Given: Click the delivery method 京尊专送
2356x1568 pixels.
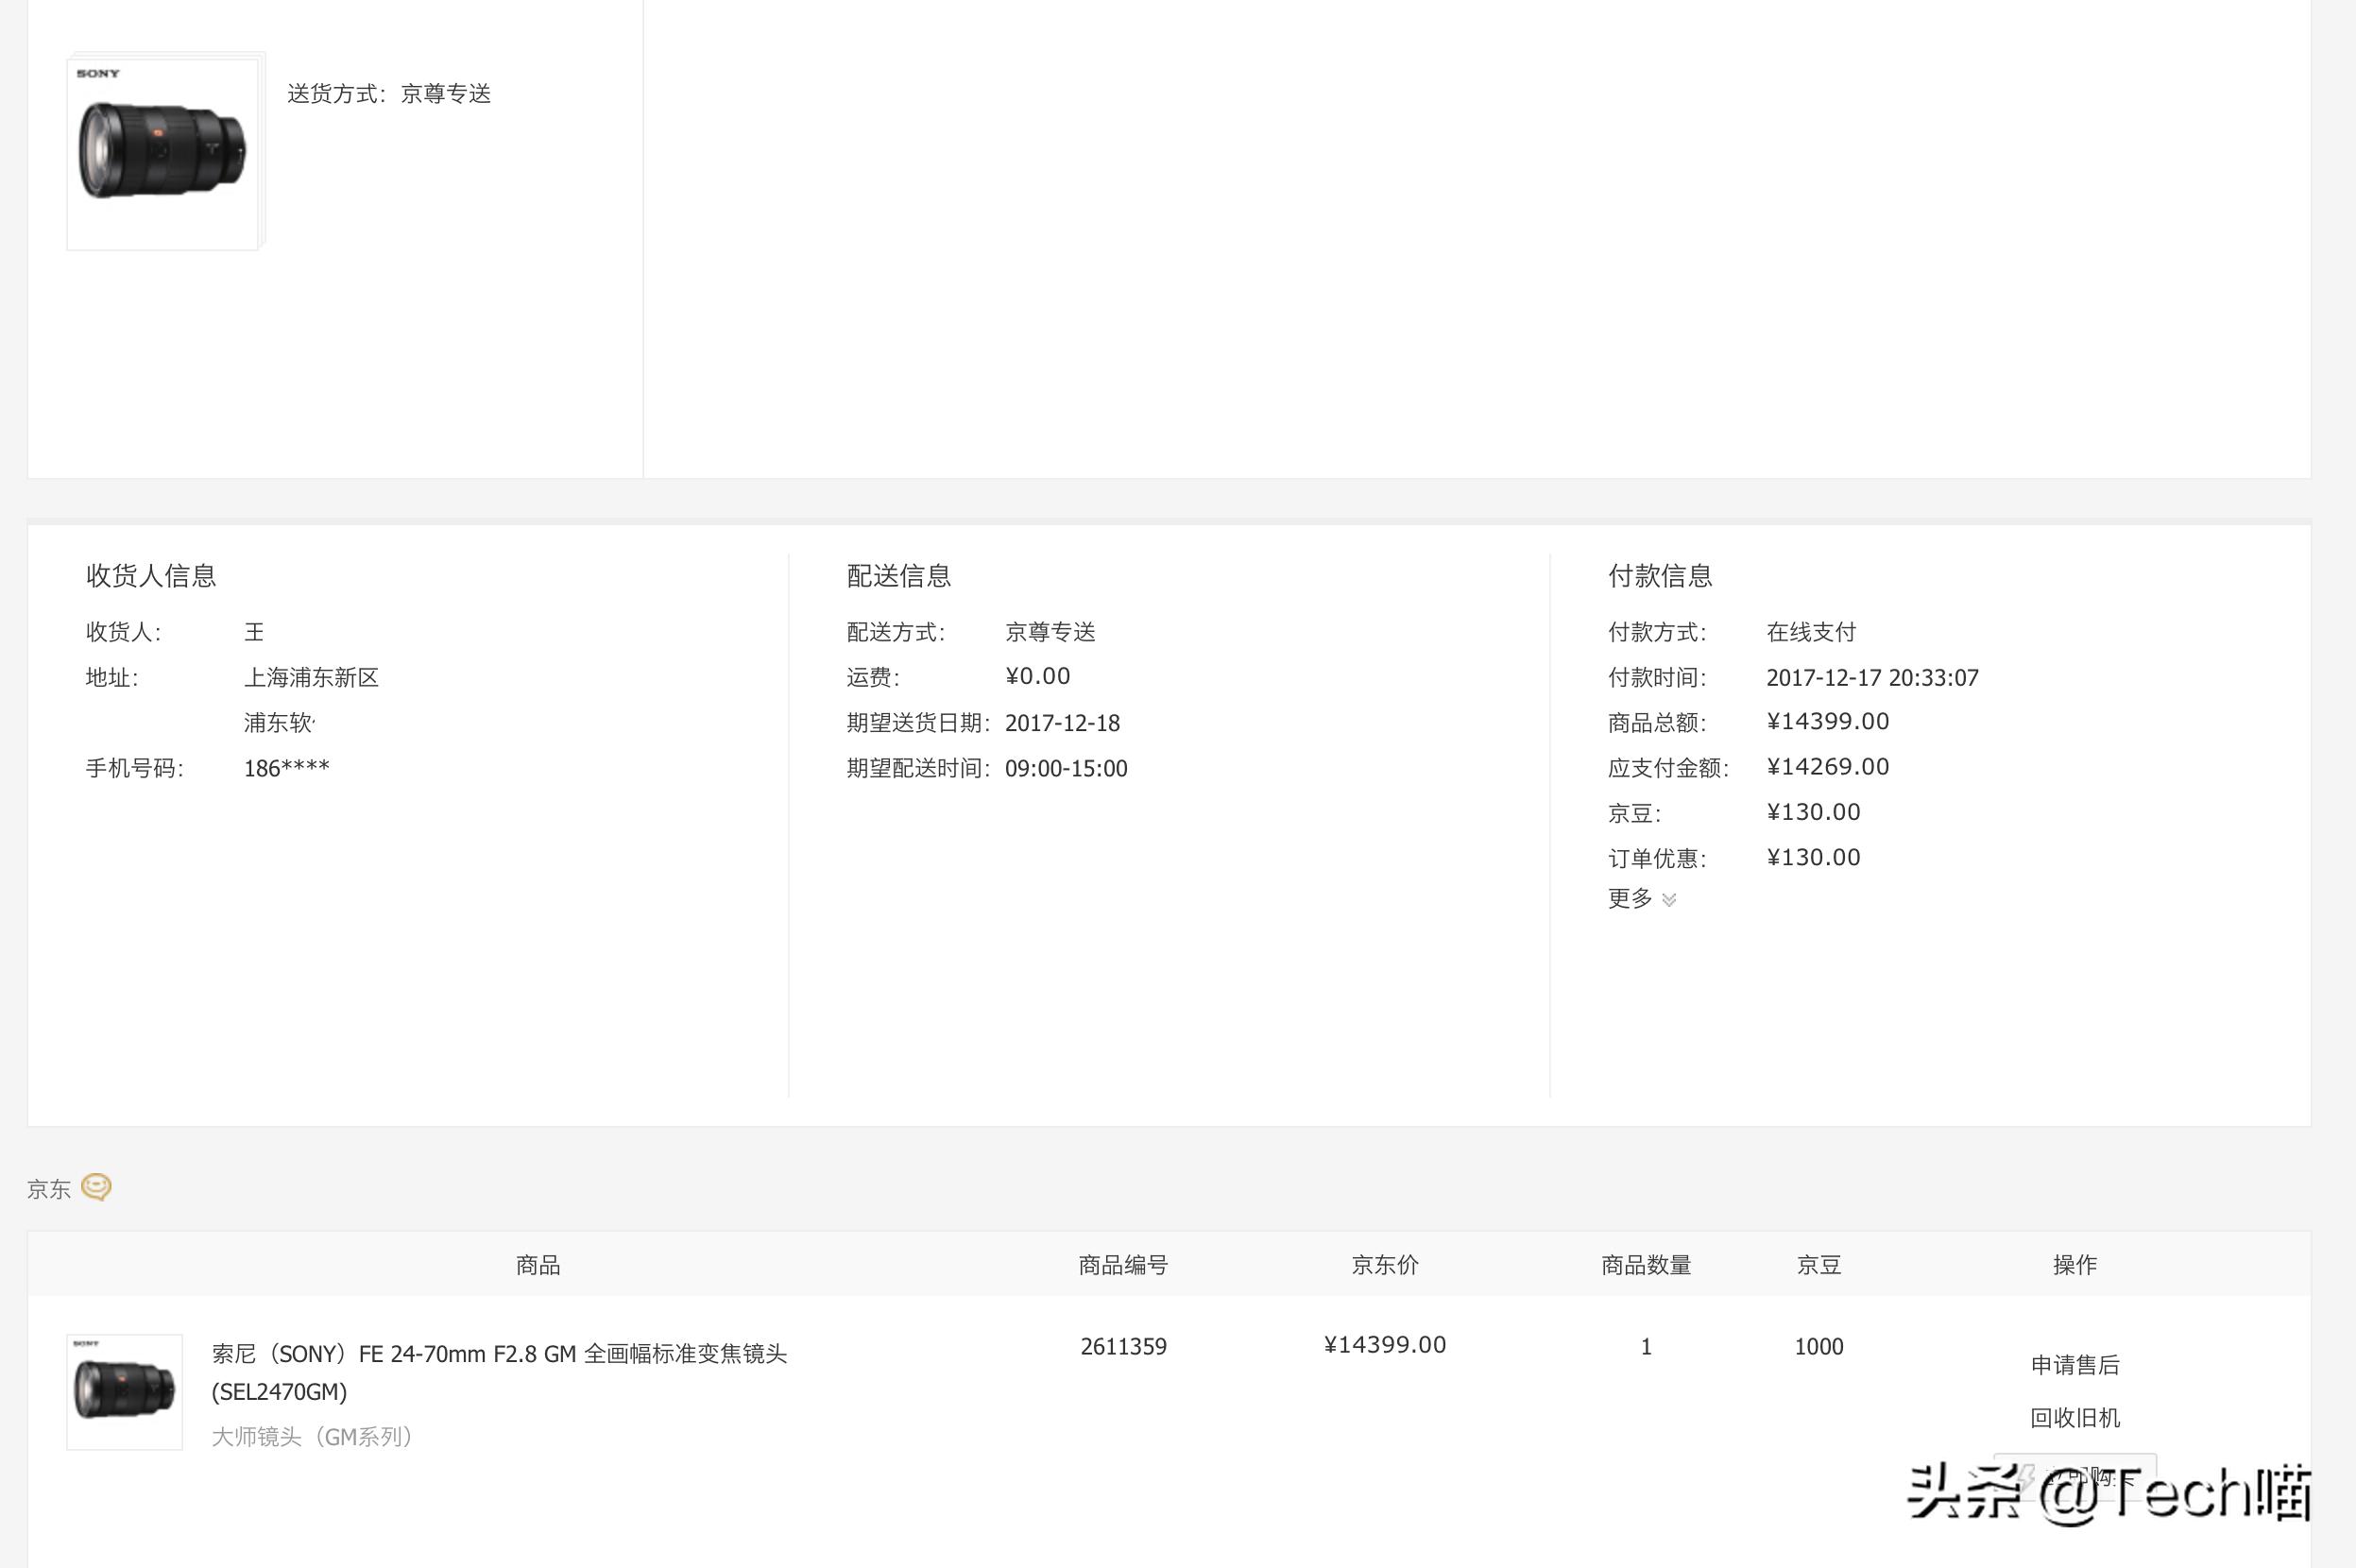Looking at the screenshot, I should 1051,631.
